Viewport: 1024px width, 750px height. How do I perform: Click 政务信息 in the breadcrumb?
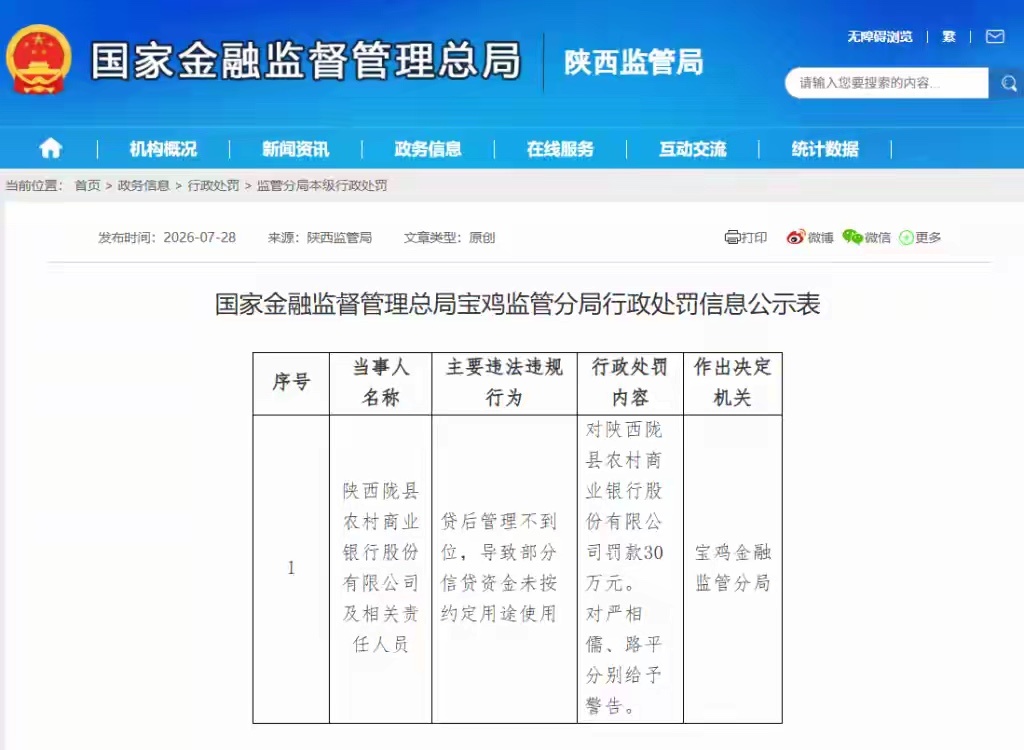(x=144, y=186)
